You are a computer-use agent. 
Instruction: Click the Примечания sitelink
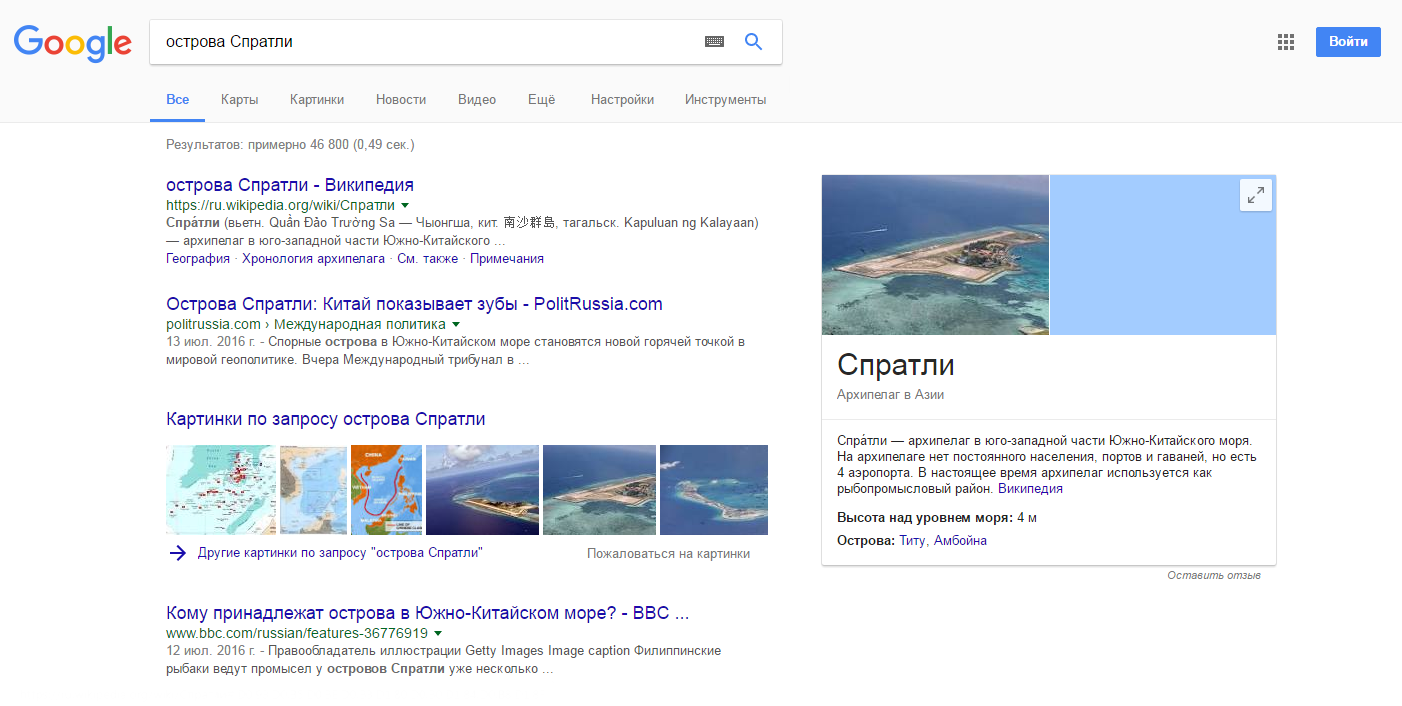pos(507,258)
